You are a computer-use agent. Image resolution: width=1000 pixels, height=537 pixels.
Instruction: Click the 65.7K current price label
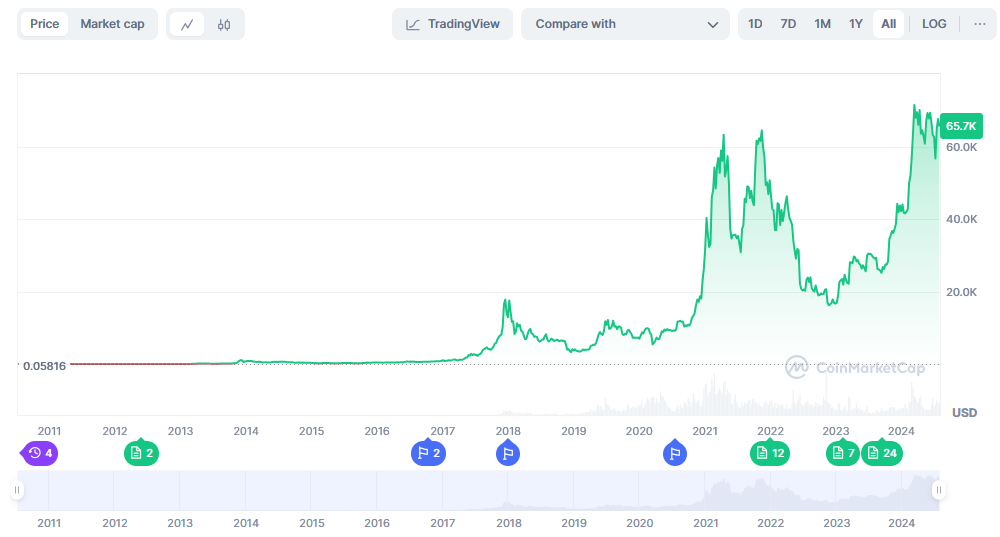[x=961, y=126]
